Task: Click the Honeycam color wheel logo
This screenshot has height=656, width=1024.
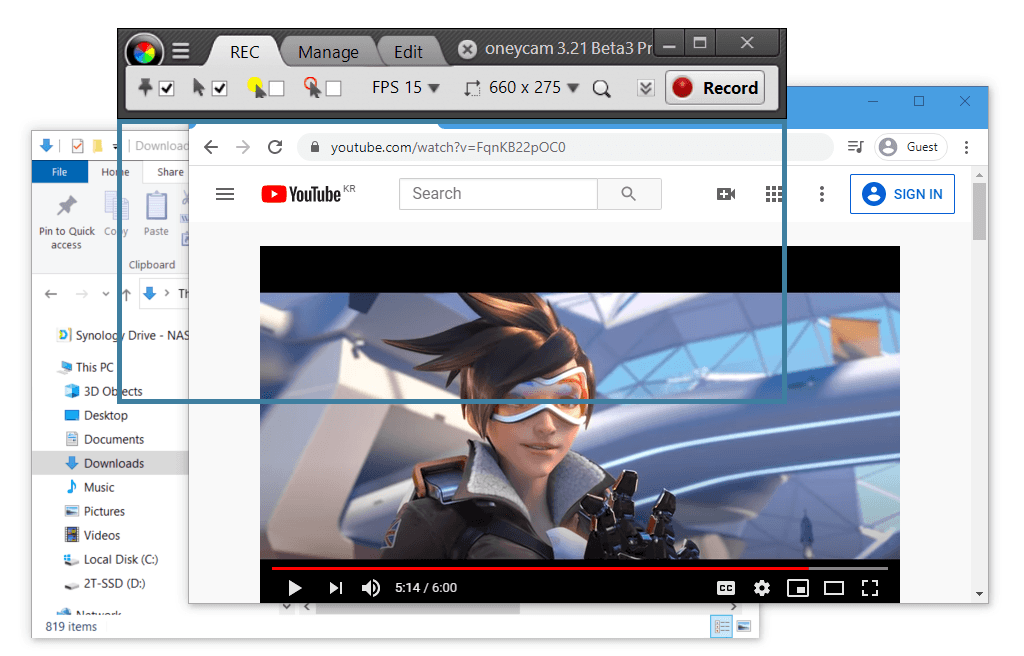Action: pyautogui.click(x=144, y=51)
